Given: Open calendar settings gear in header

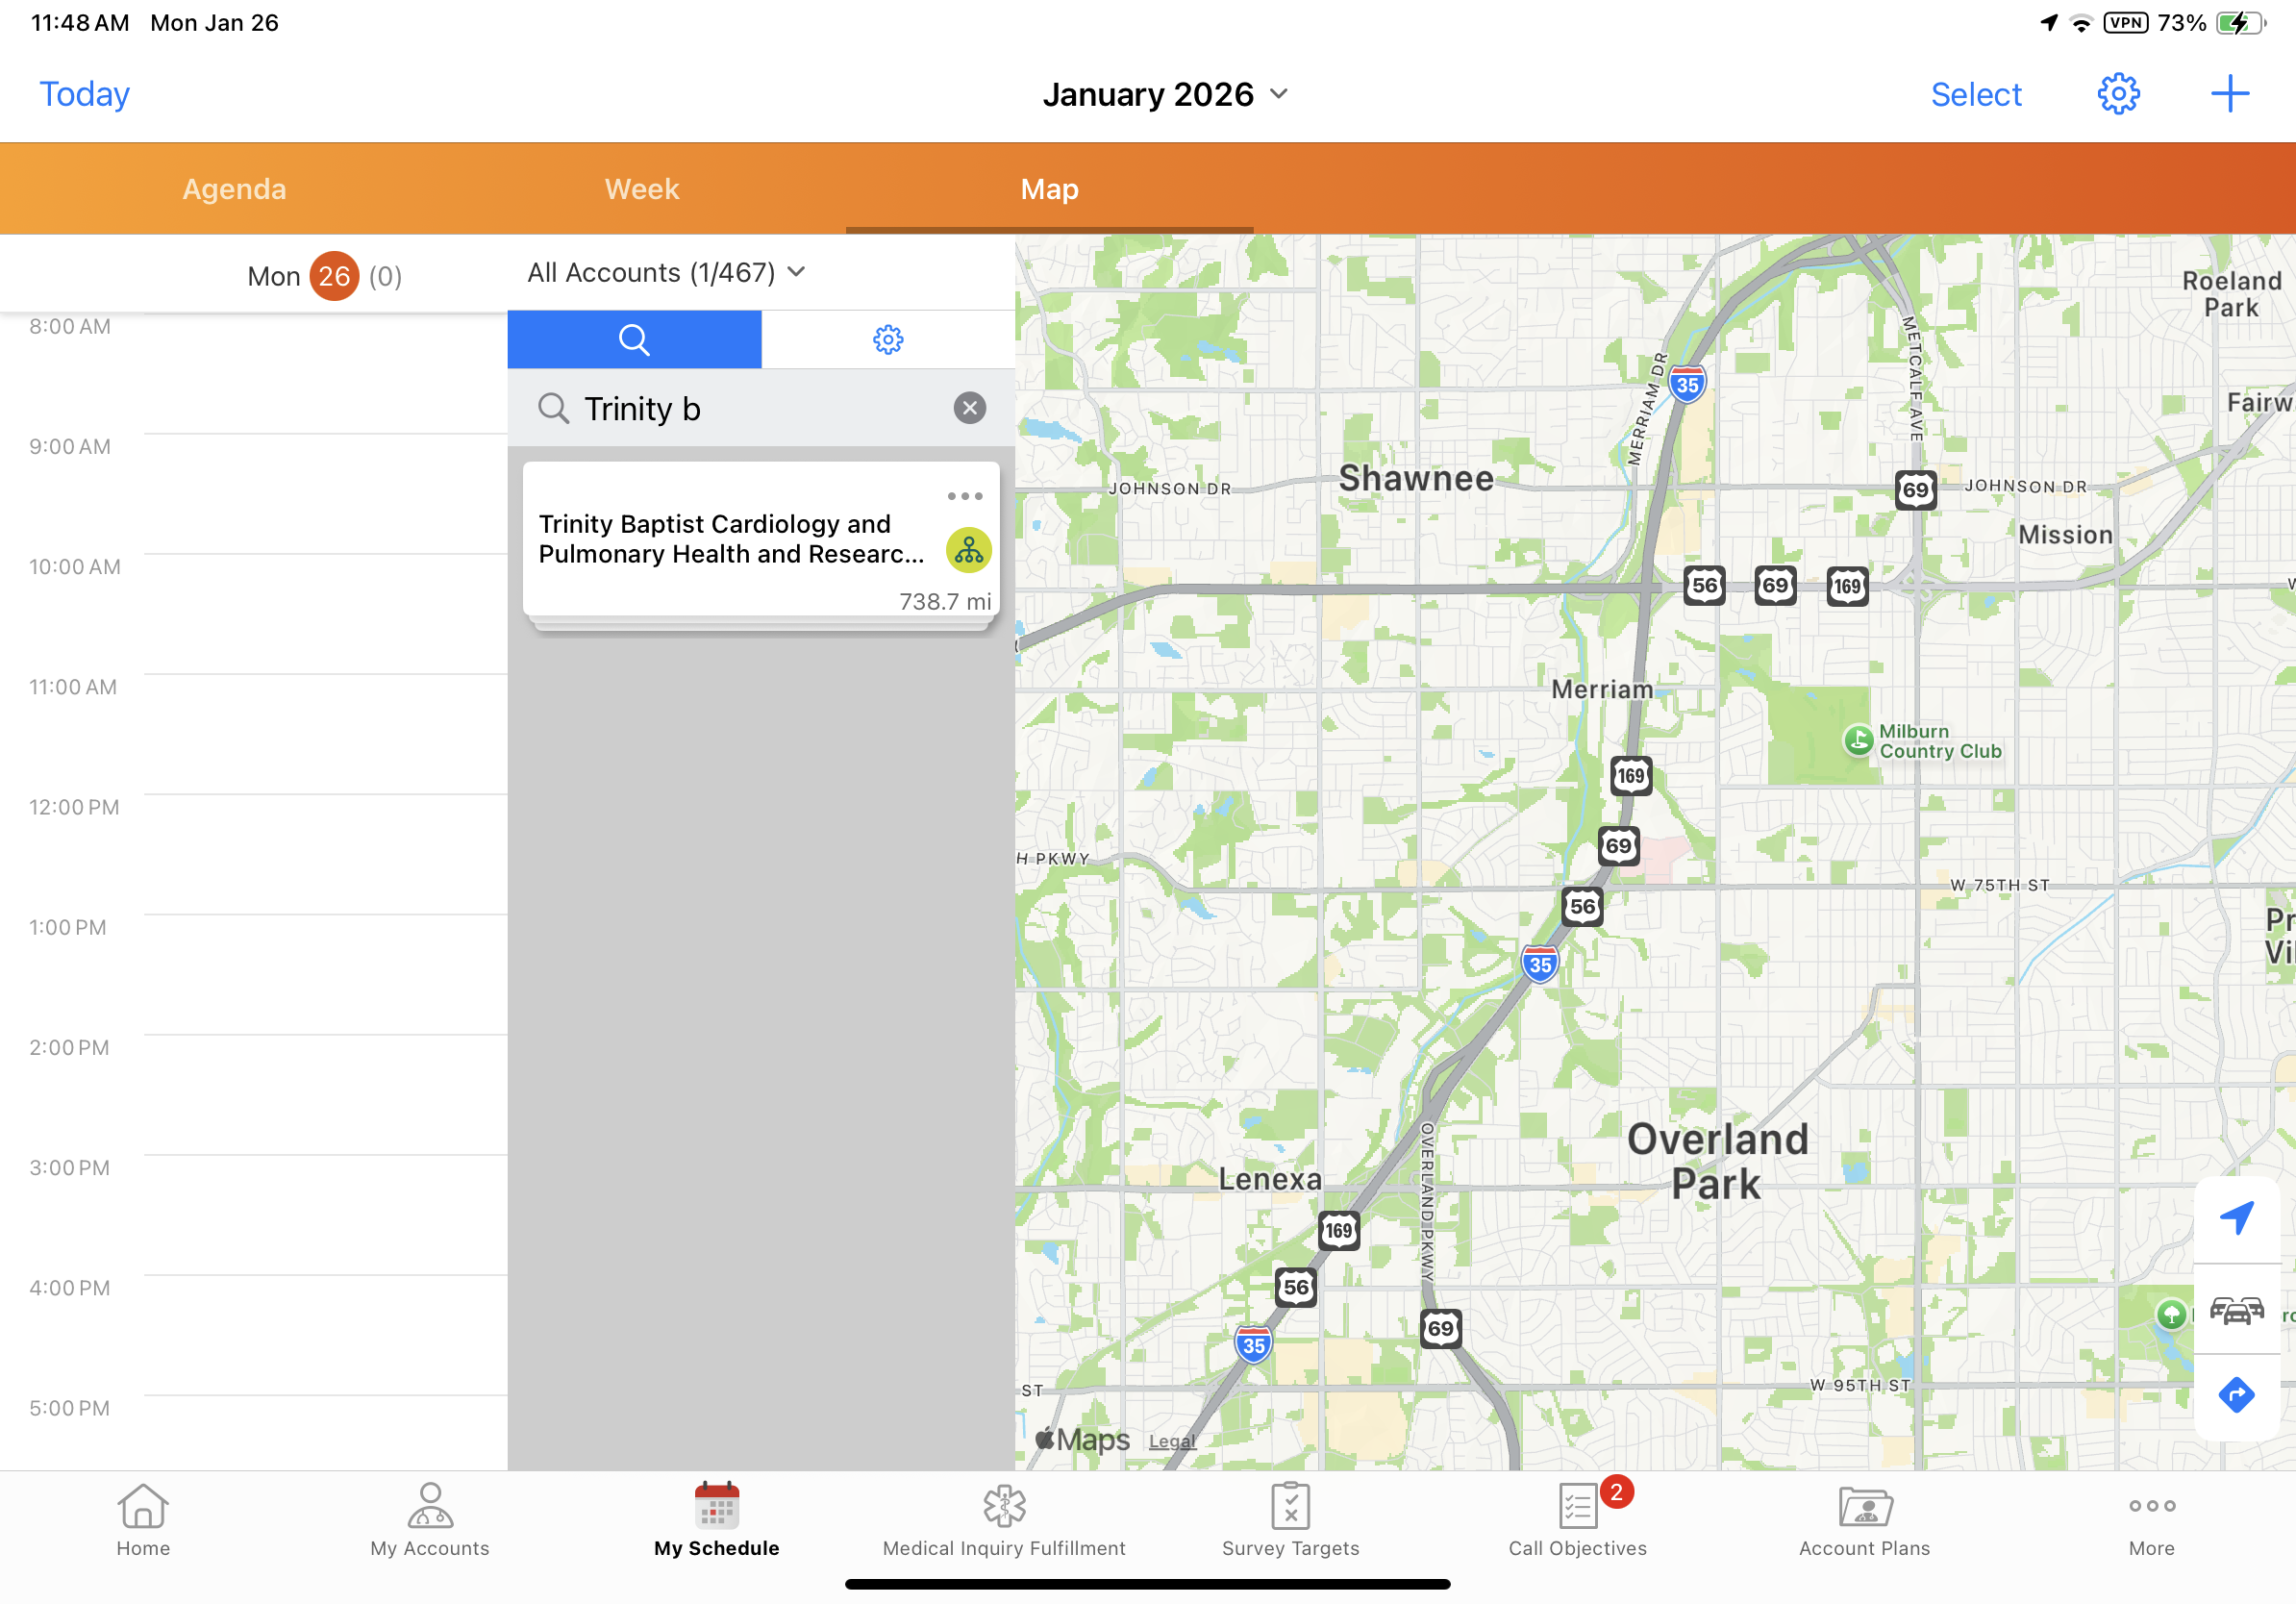Looking at the screenshot, I should [x=2117, y=94].
